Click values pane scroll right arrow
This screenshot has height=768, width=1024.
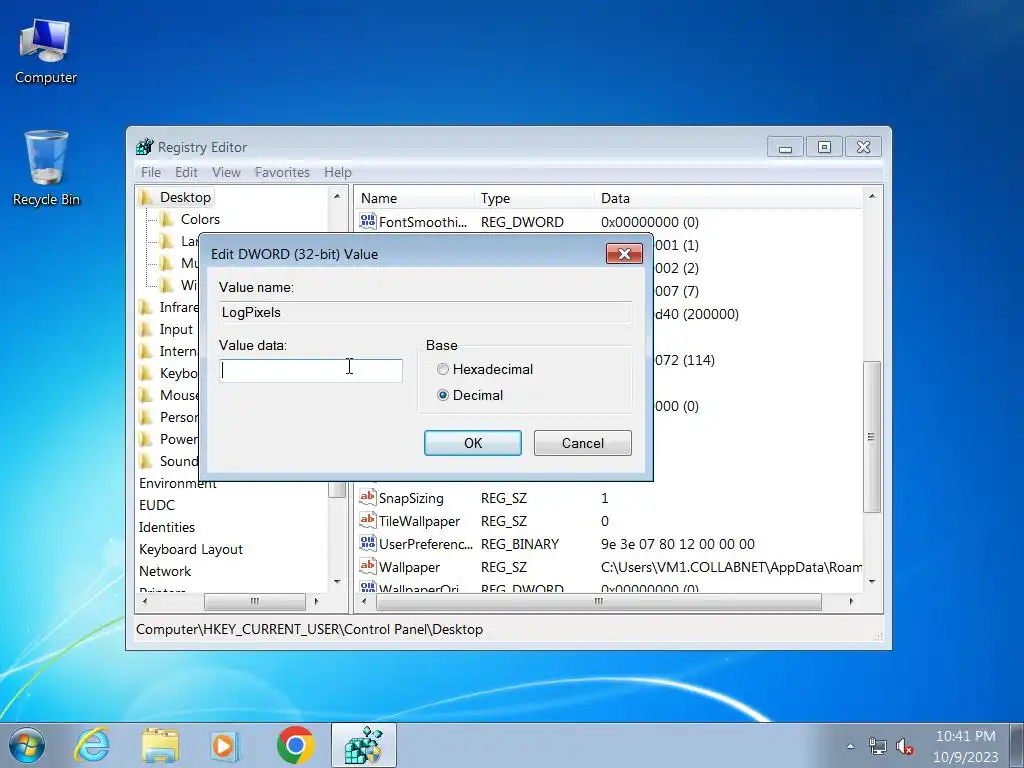851,601
